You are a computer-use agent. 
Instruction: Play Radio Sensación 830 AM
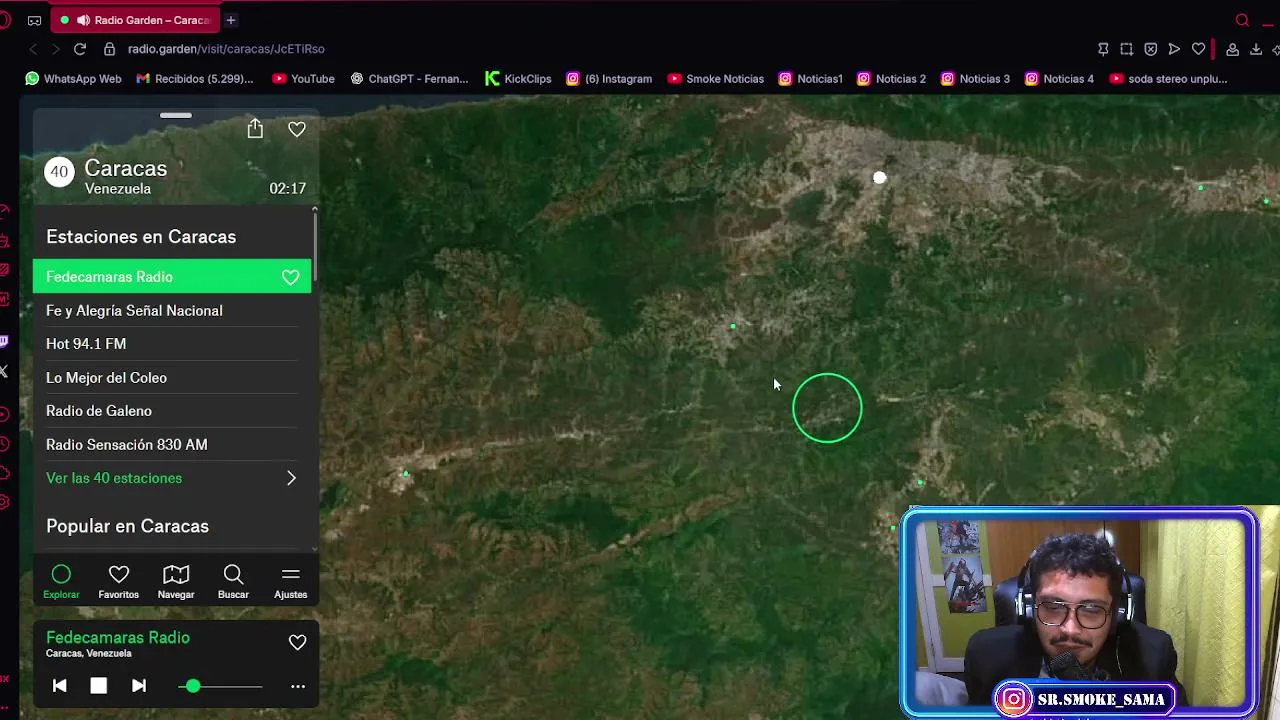click(172, 445)
